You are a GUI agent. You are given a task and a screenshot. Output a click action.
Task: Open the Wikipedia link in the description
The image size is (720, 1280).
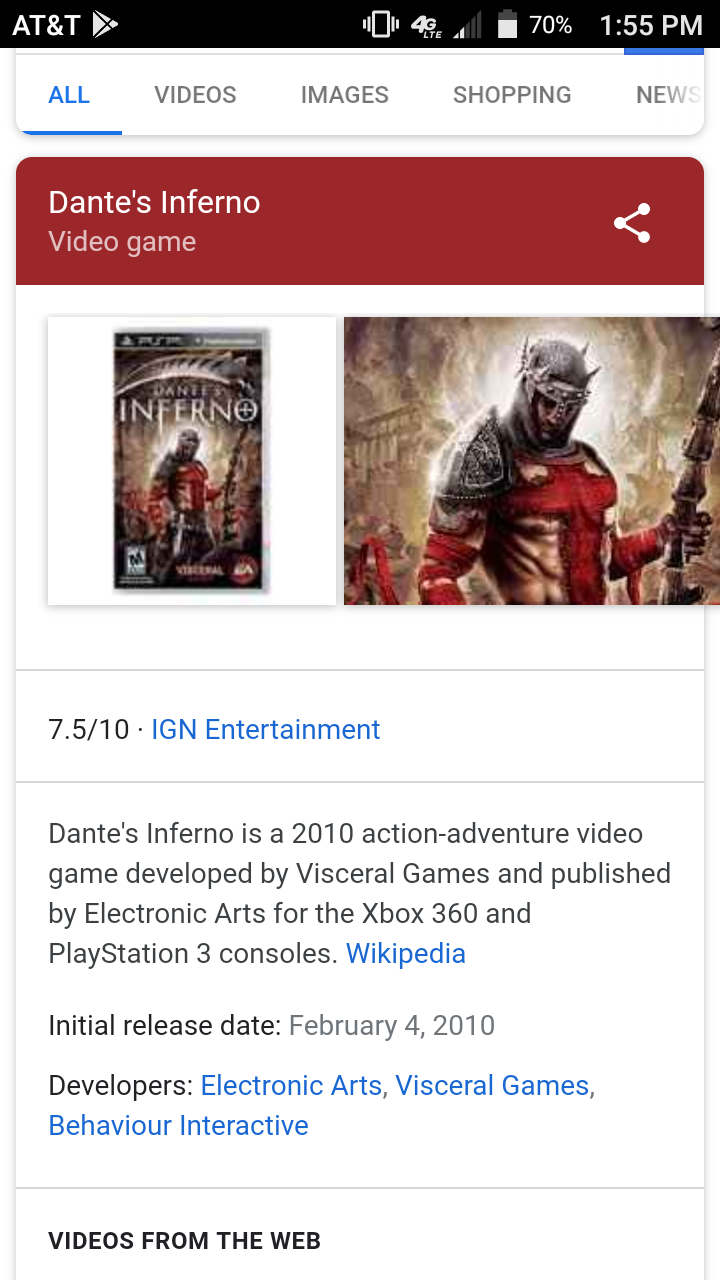point(406,954)
